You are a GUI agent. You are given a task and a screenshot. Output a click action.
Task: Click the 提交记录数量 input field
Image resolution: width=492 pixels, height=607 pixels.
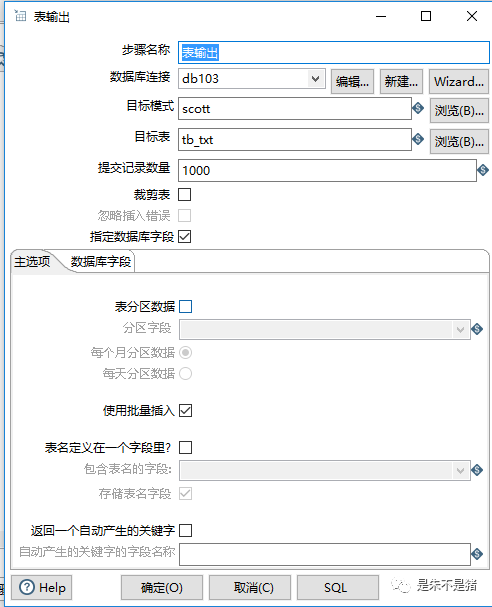click(x=327, y=170)
